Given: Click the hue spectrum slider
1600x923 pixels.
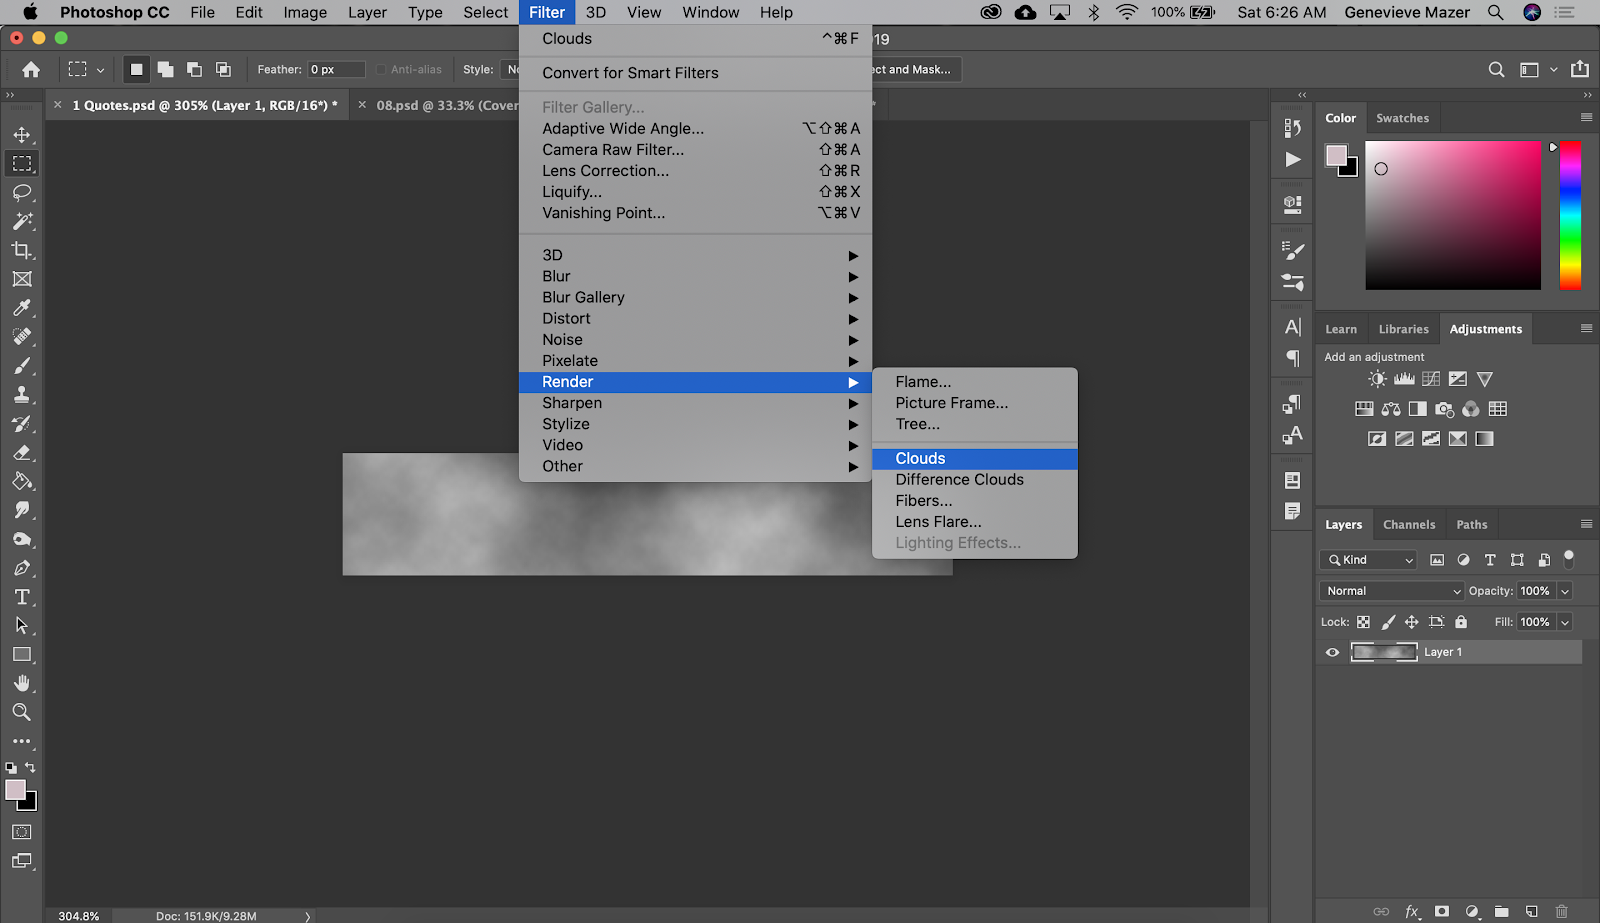Looking at the screenshot, I should point(1570,215).
